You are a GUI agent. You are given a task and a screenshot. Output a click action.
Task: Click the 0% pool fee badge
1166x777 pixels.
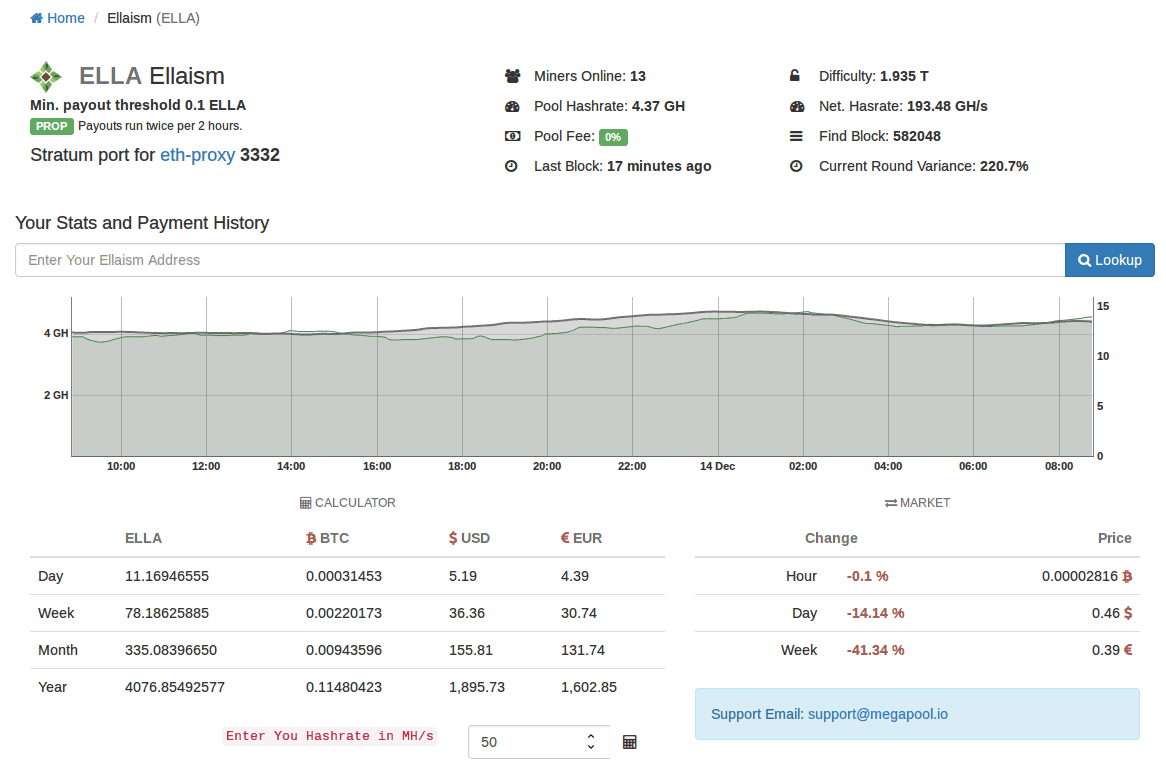[613, 137]
